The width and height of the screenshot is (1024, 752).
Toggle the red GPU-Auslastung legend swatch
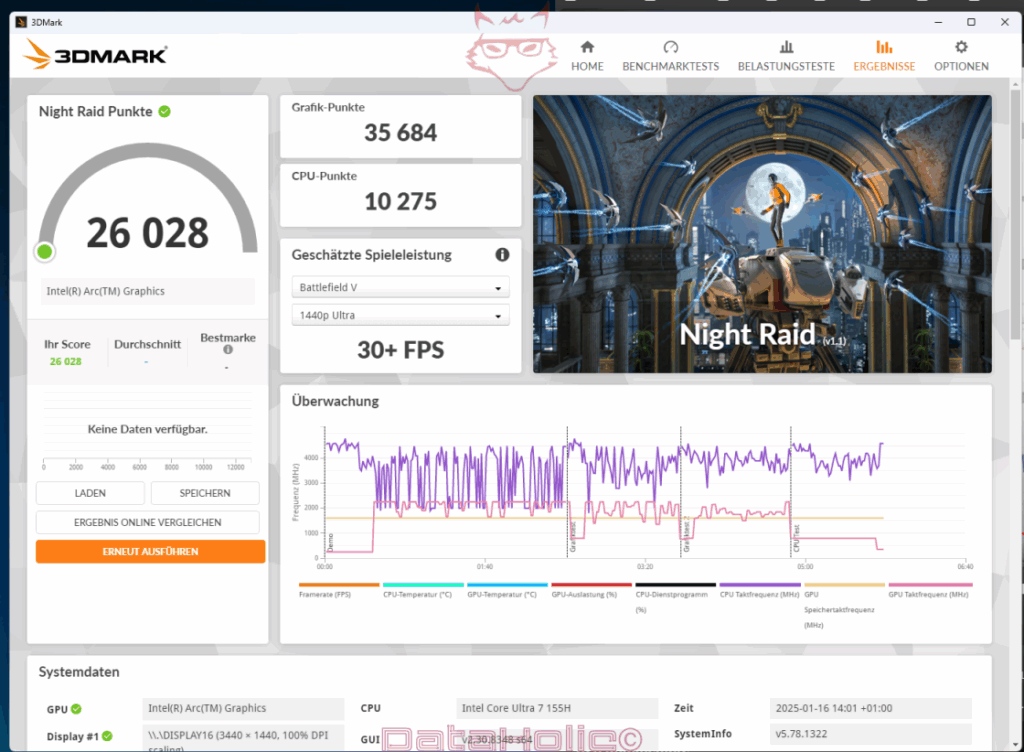592,585
